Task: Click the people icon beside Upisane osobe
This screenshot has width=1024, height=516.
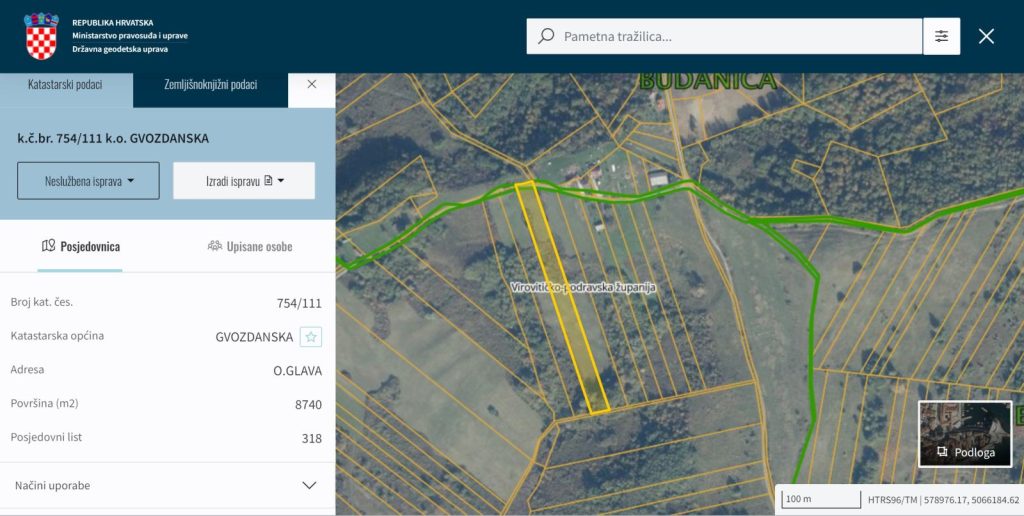Action: (214, 246)
